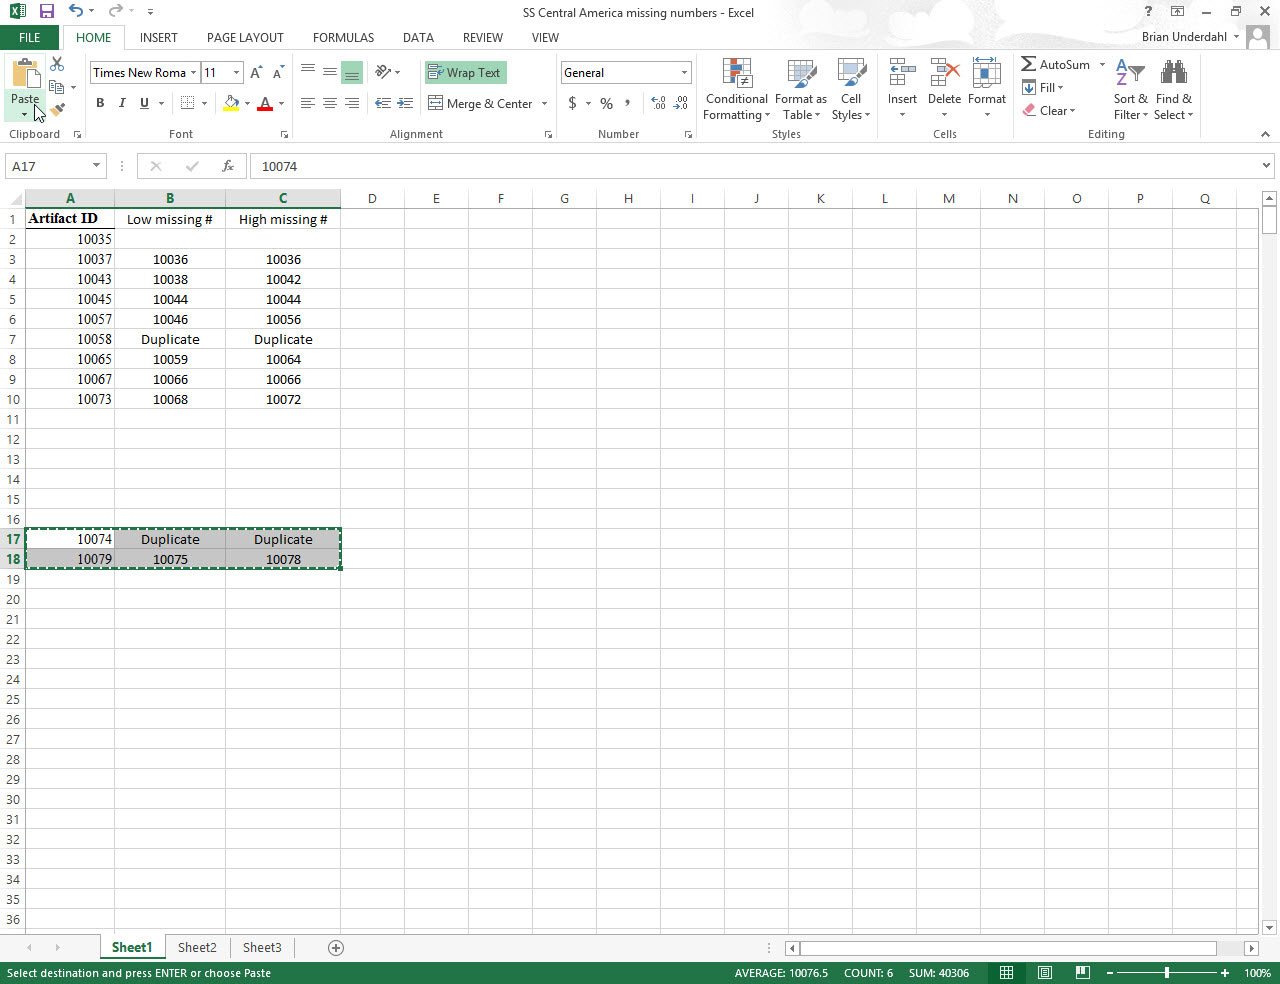Click the Save icon in quick access toolbar
Image resolution: width=1280 pixels, height=984 pixels.
(46, 12)
